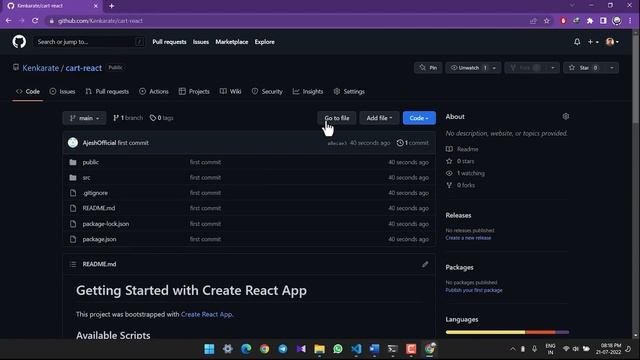The image size is (640, 360).
Task: Open the create new plus menu
Action: (593, 42)
